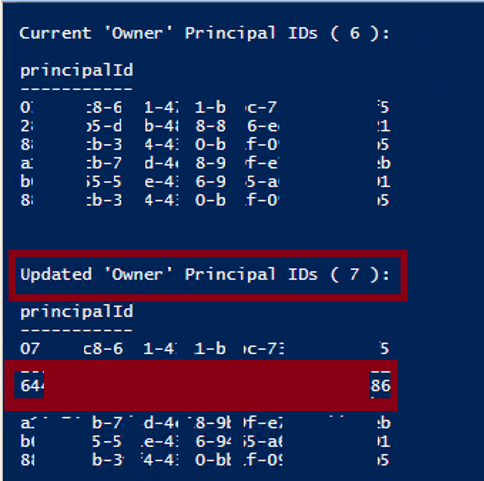
Task: Click the dashed separator under first principalId header
Action: point(76,89)
